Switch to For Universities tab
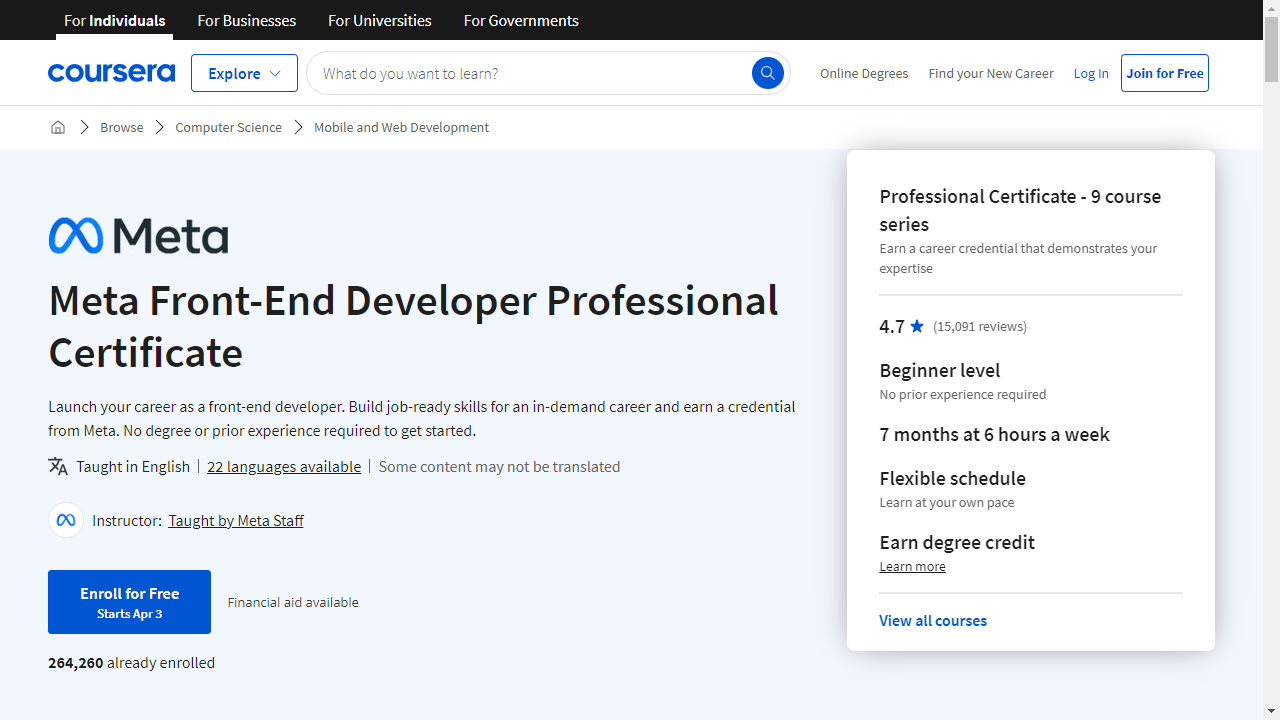The width and height of the screenshot is (1280, 720). (x=380, y=20)
